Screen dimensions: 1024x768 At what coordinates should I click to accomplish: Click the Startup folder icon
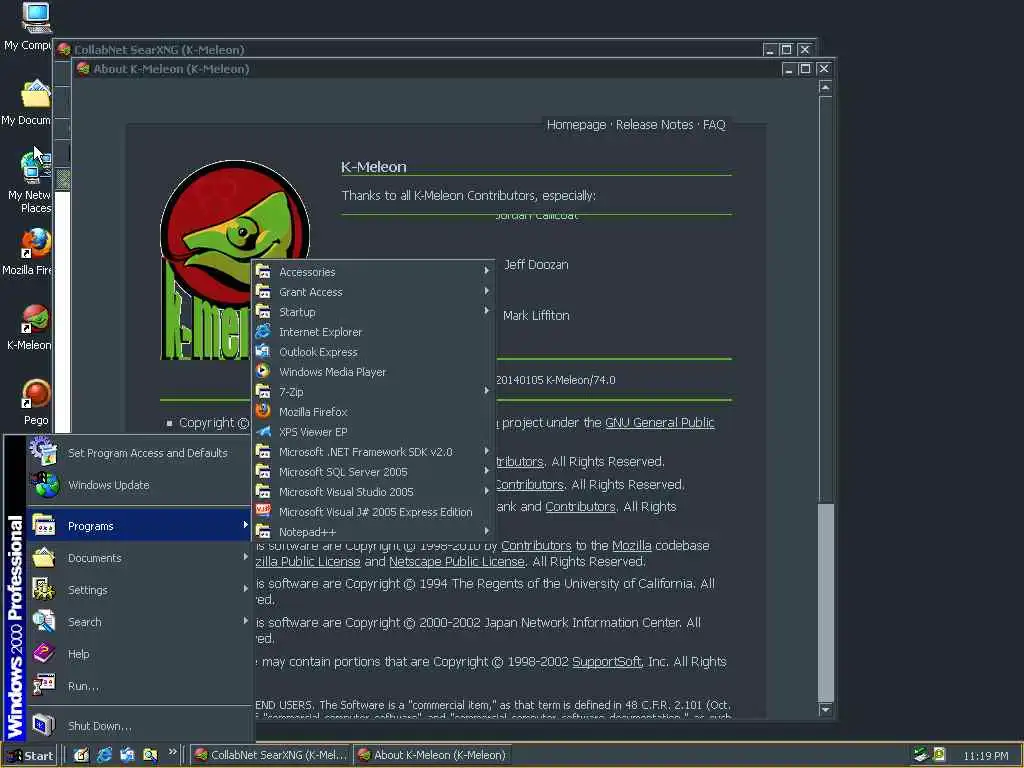tap(263, 312)
